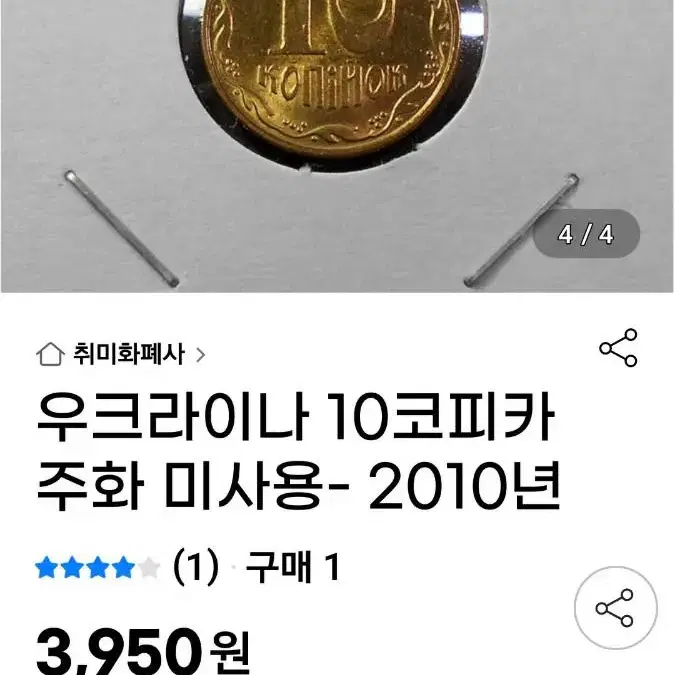Tap the round floating share button
This screenshot has height=675, width=675.
point(616,607)
